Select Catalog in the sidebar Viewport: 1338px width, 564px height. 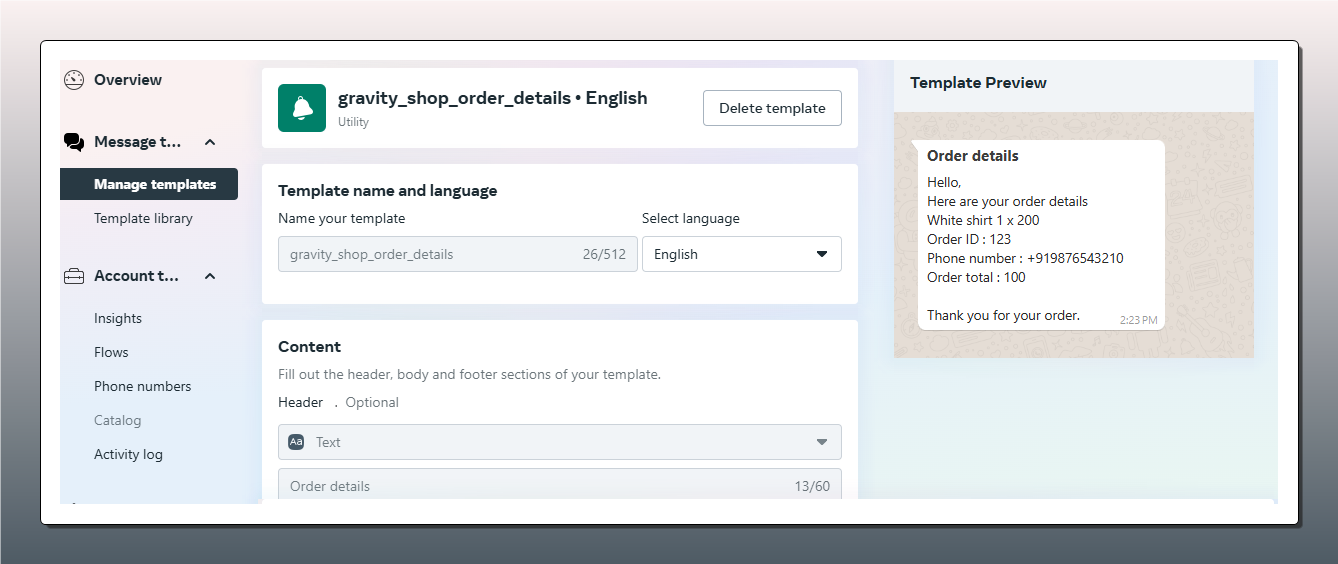click(117, 420)
